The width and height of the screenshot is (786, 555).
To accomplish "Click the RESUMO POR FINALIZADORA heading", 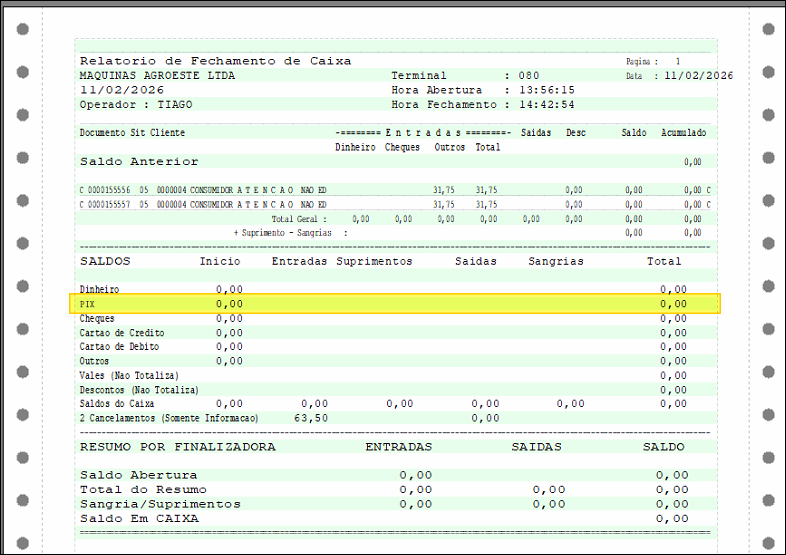I will click(177, 447).
